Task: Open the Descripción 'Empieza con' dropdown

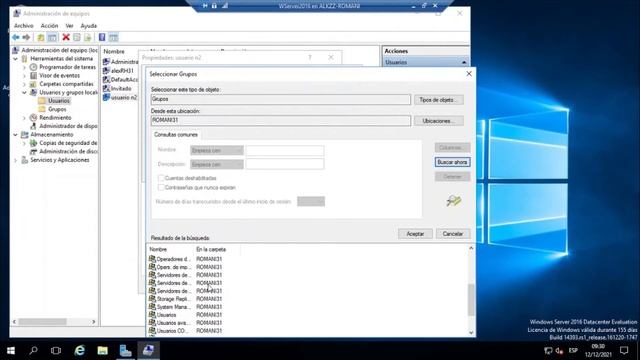Action: 217,164
